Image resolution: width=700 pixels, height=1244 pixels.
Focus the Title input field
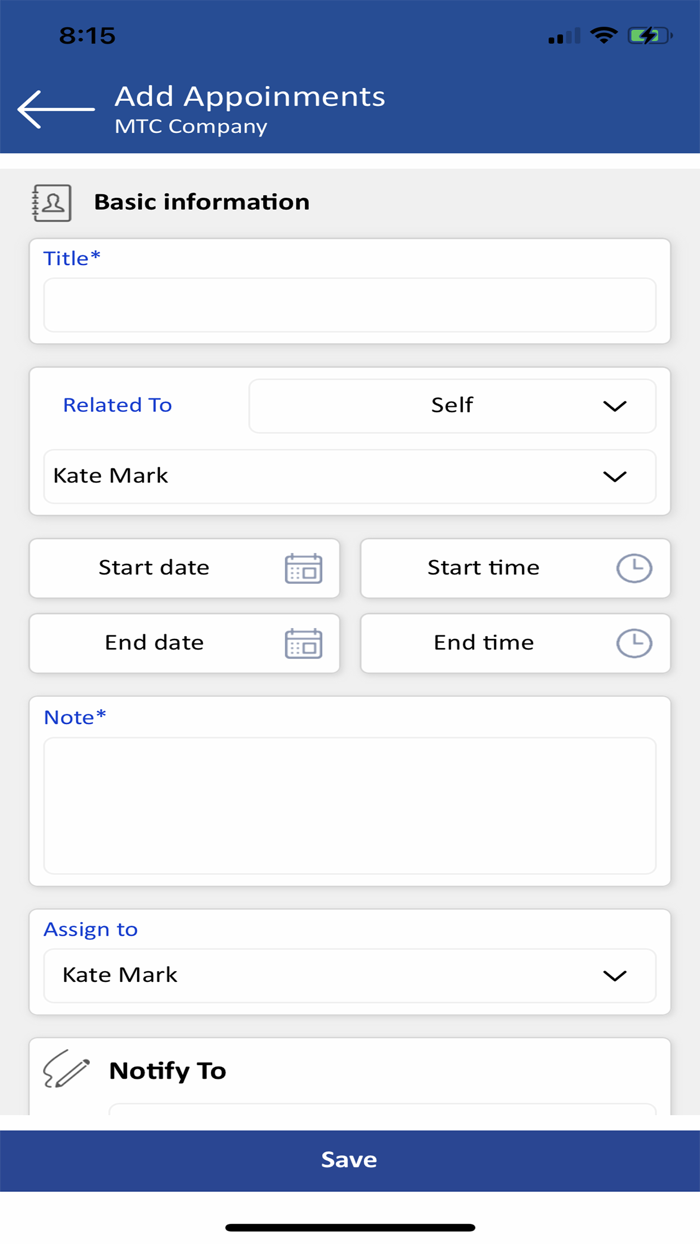[x=350, y=305]
